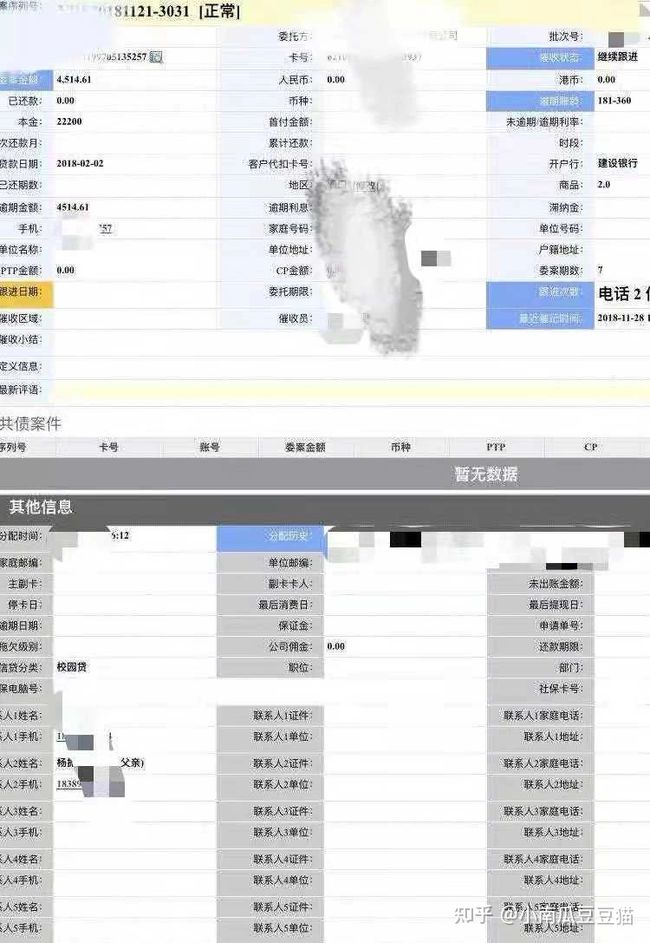This screenshot has width=650, height=943.
Task: Click the 联系人3家庭电话 field label
Action: (543, 811)
